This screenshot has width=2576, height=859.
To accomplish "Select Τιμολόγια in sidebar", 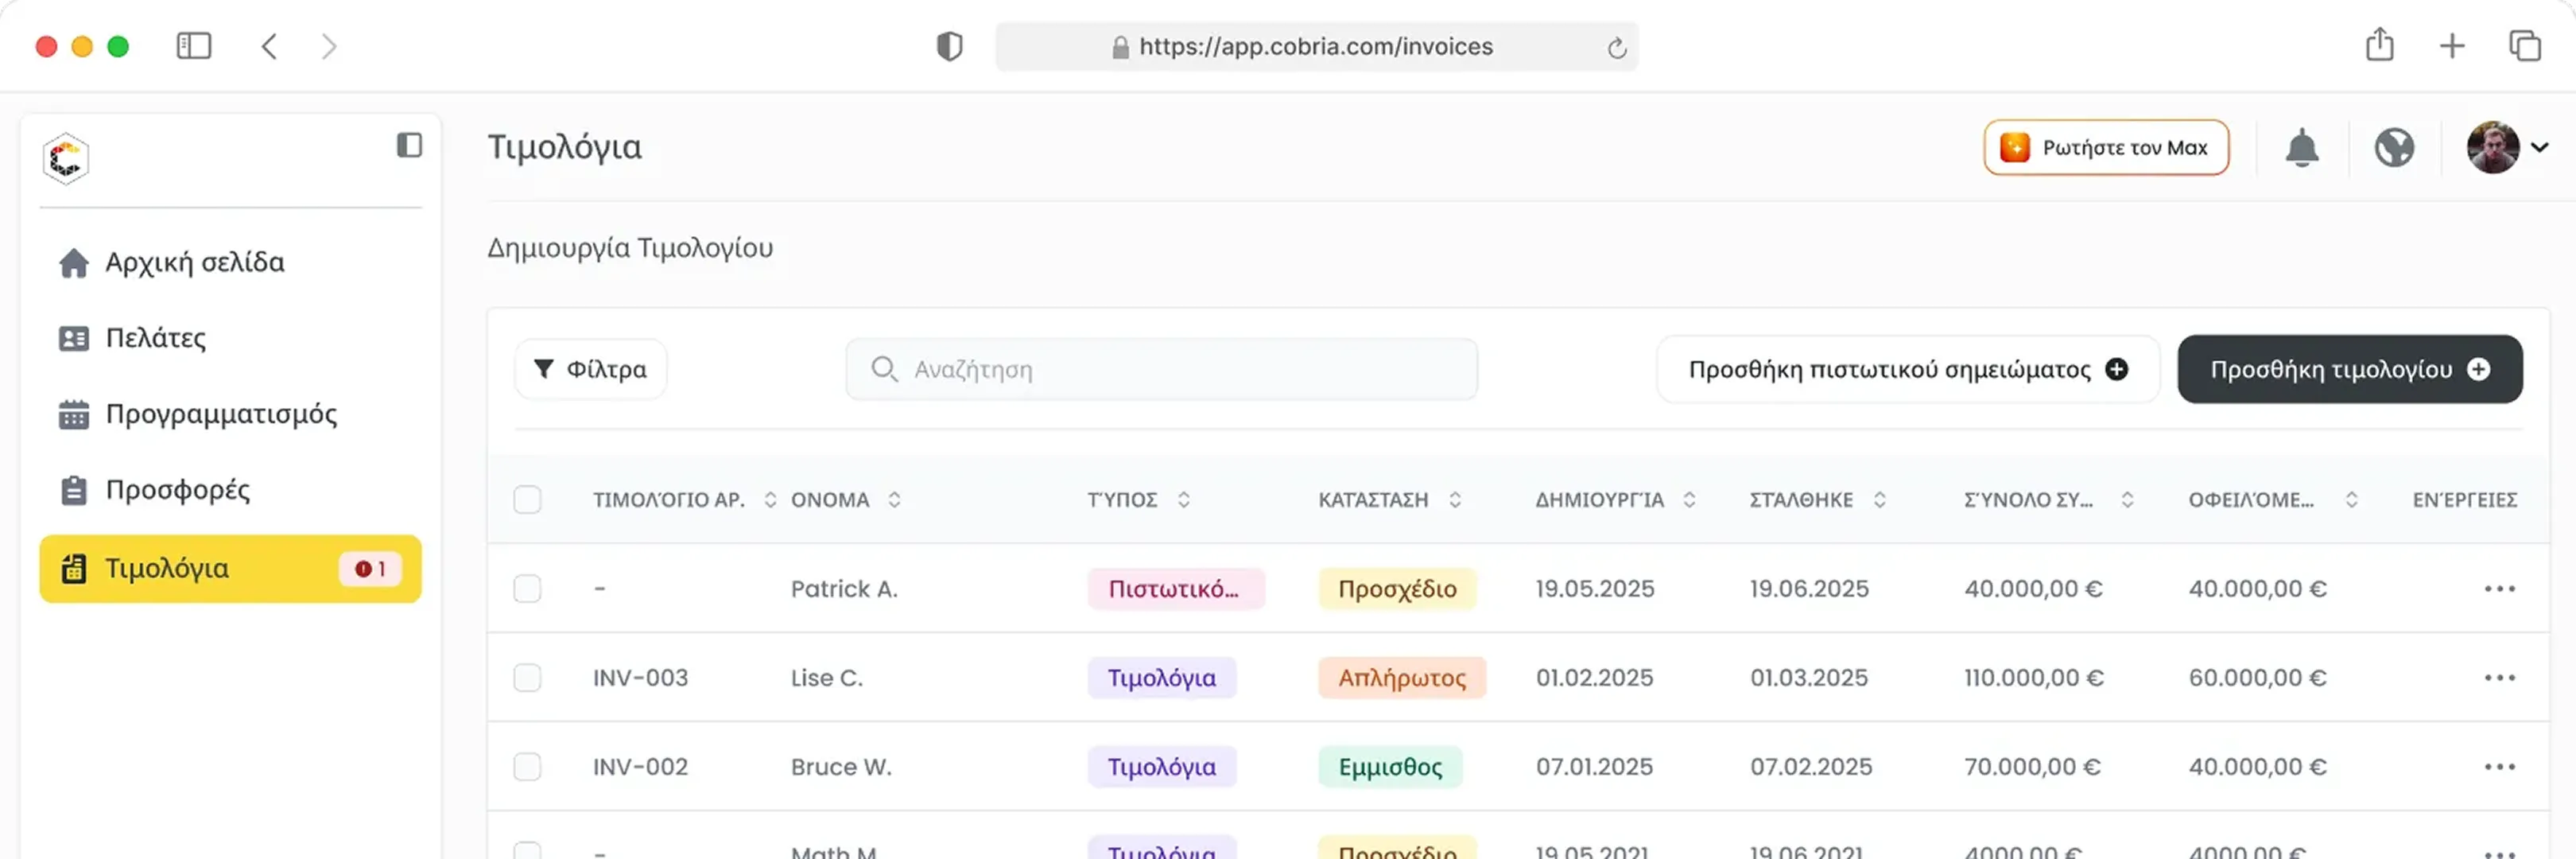I will pyautogui.click(x=230, y=568).
